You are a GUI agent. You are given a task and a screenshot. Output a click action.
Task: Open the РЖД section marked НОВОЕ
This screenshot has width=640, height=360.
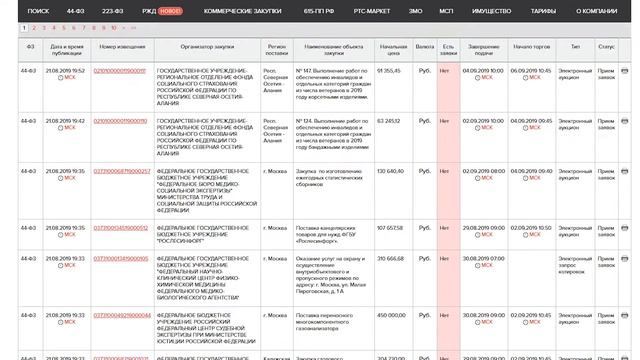pos(162,11)
